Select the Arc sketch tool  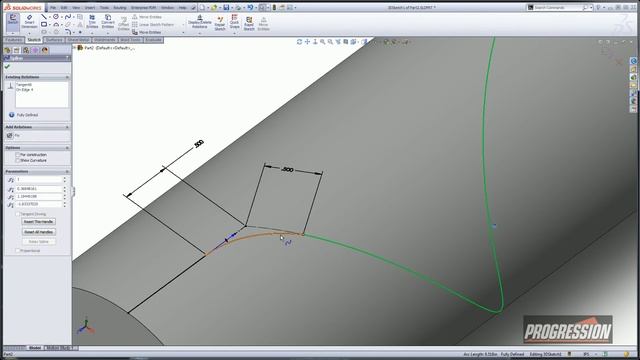56,24
